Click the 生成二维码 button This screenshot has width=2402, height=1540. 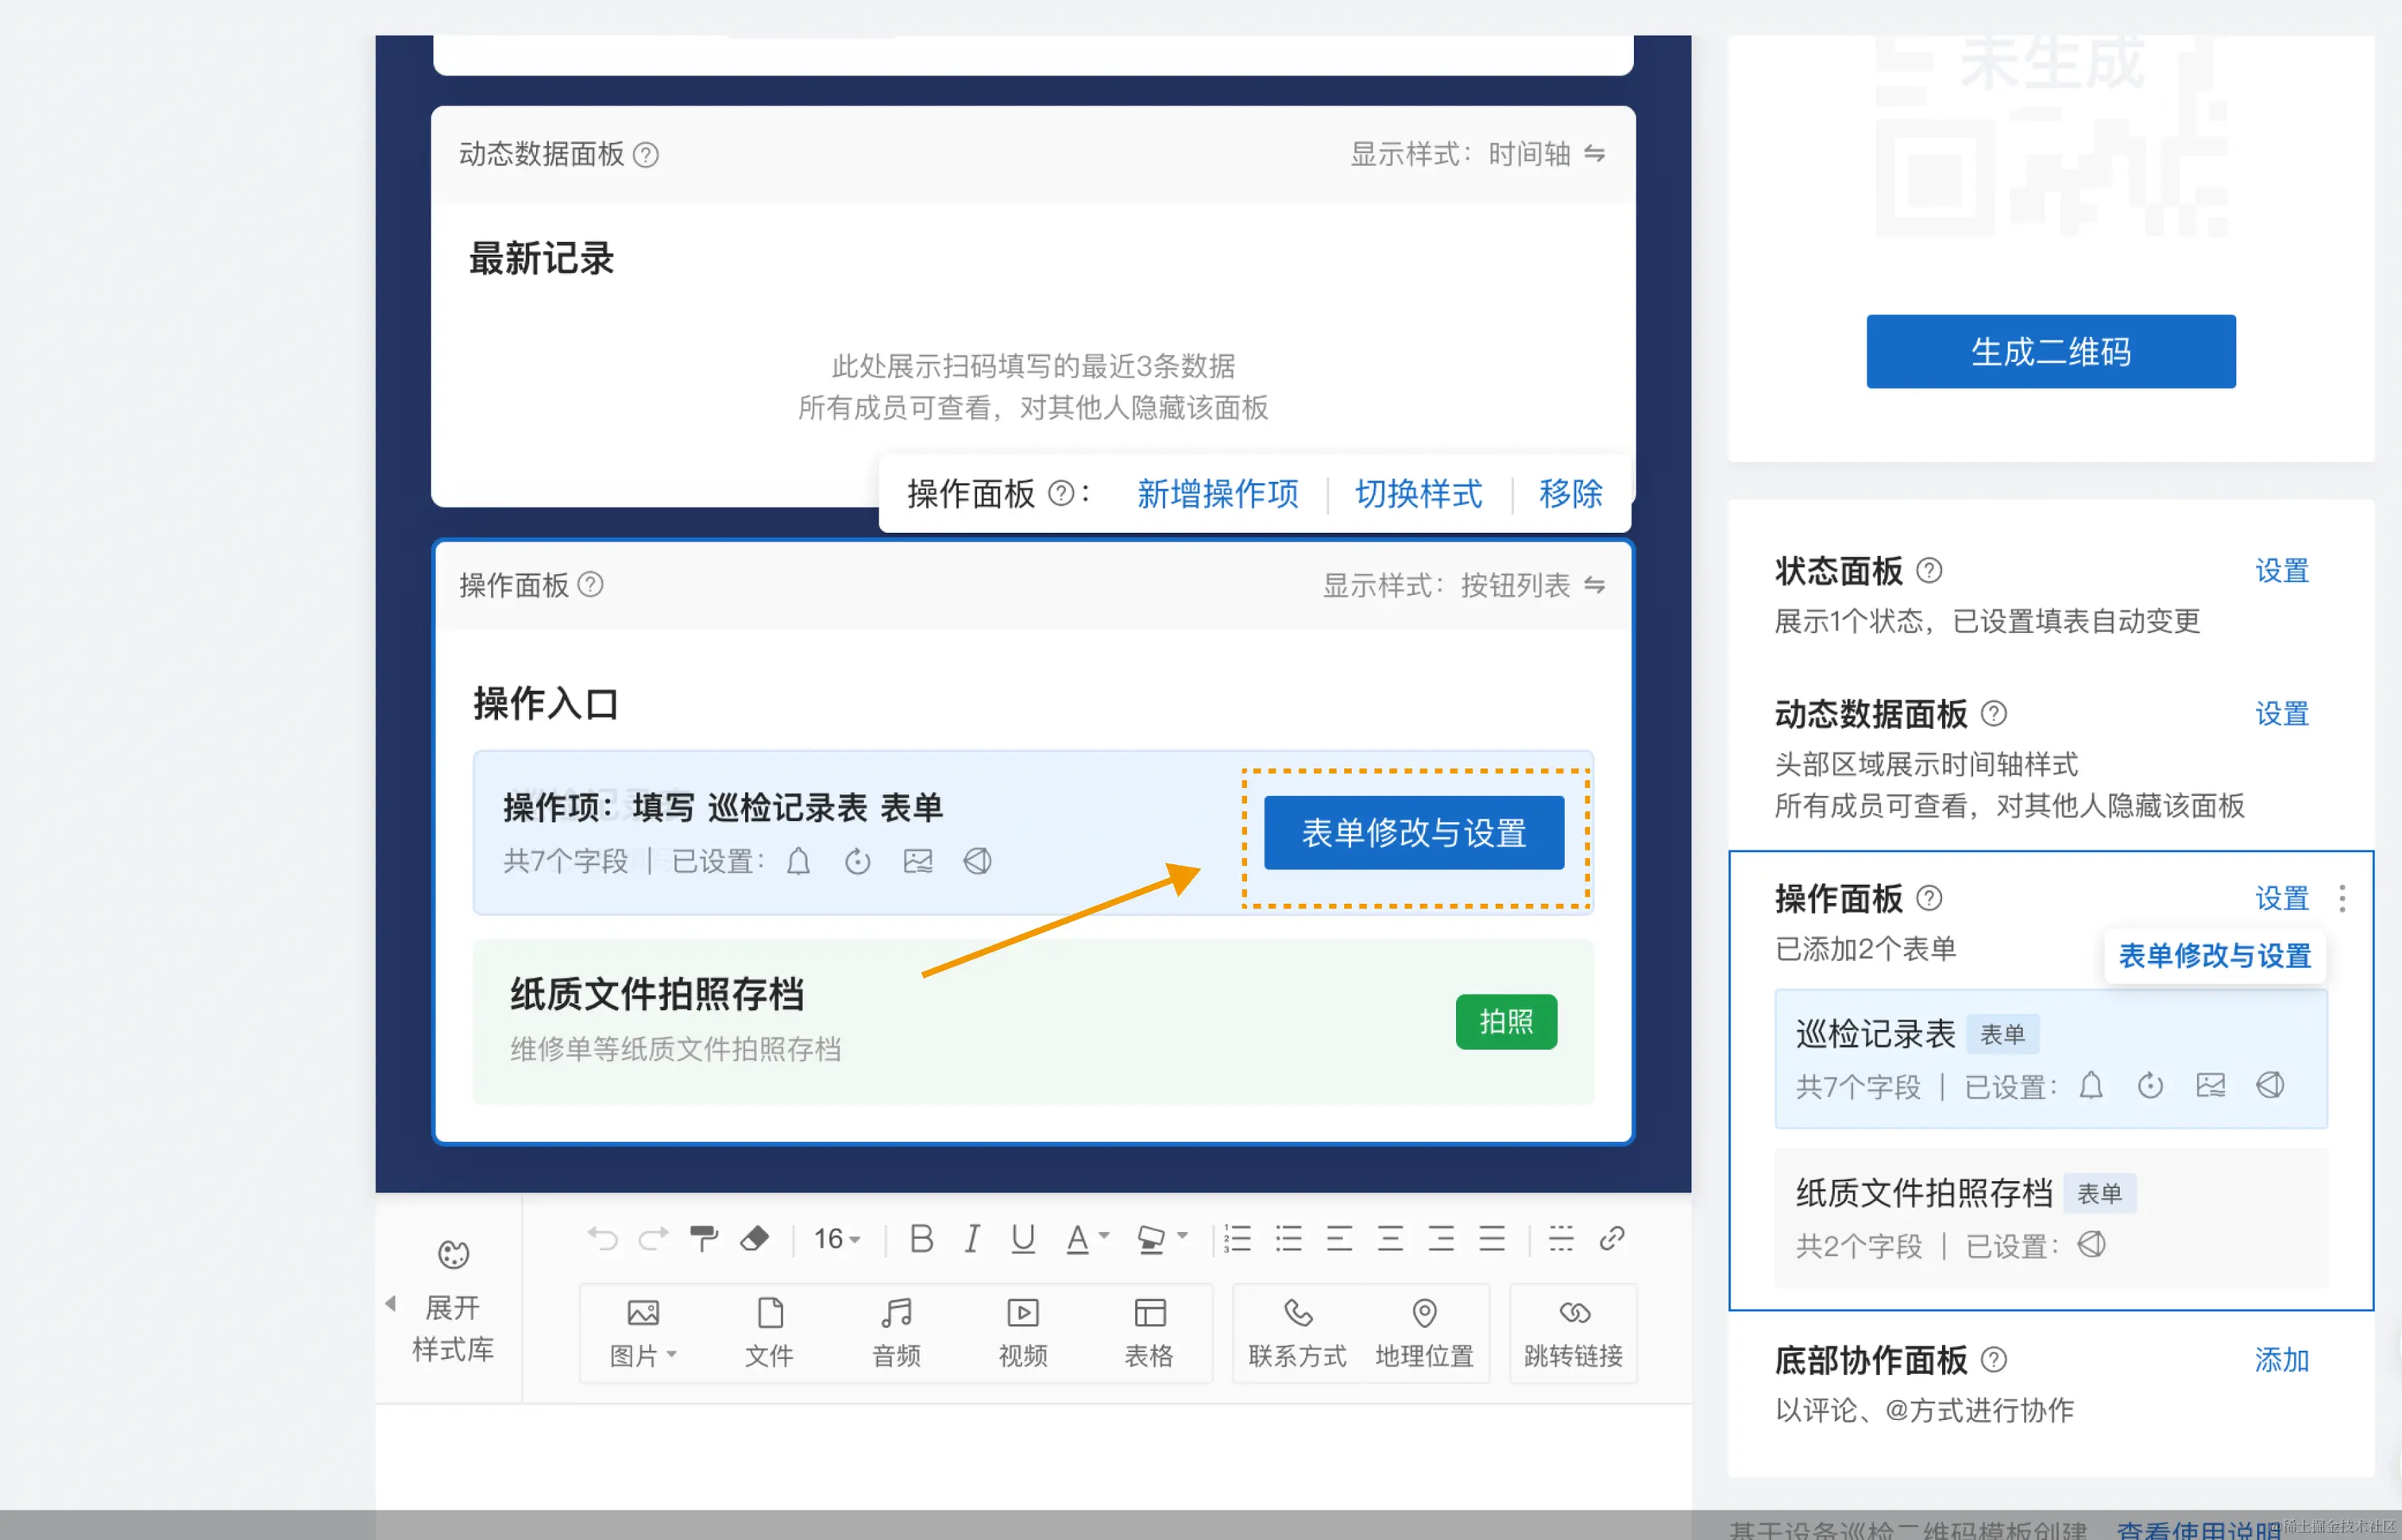click(2050, 352)
